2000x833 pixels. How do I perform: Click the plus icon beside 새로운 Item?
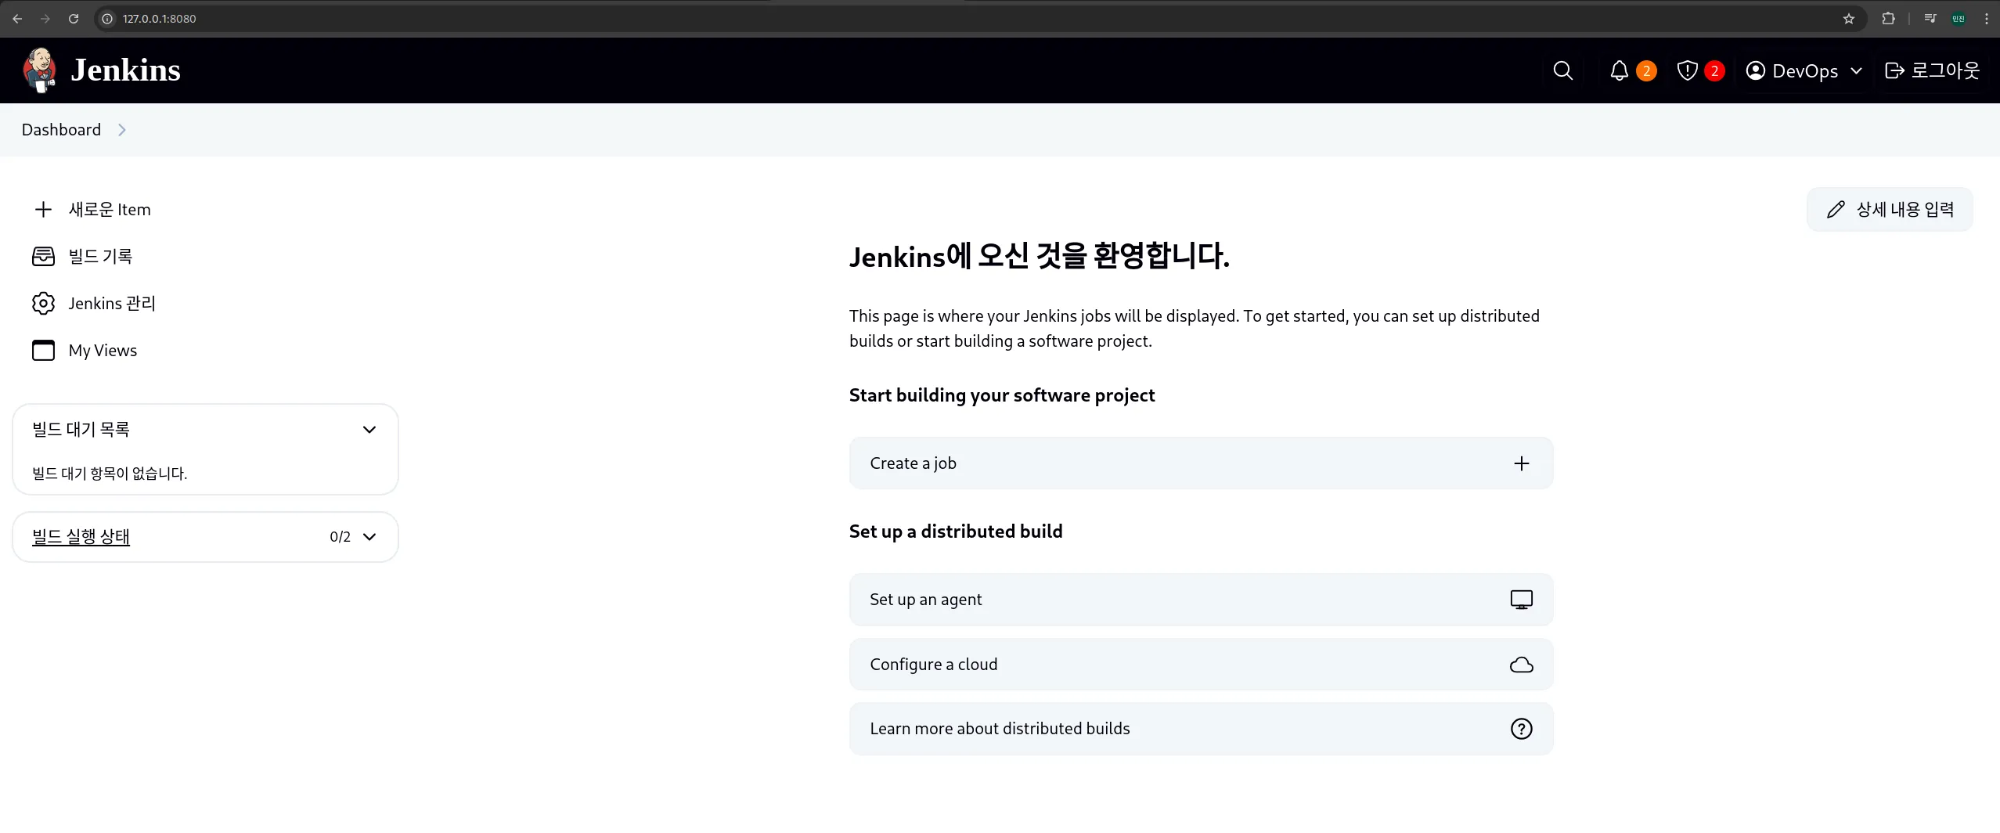[x=43, y=209]
